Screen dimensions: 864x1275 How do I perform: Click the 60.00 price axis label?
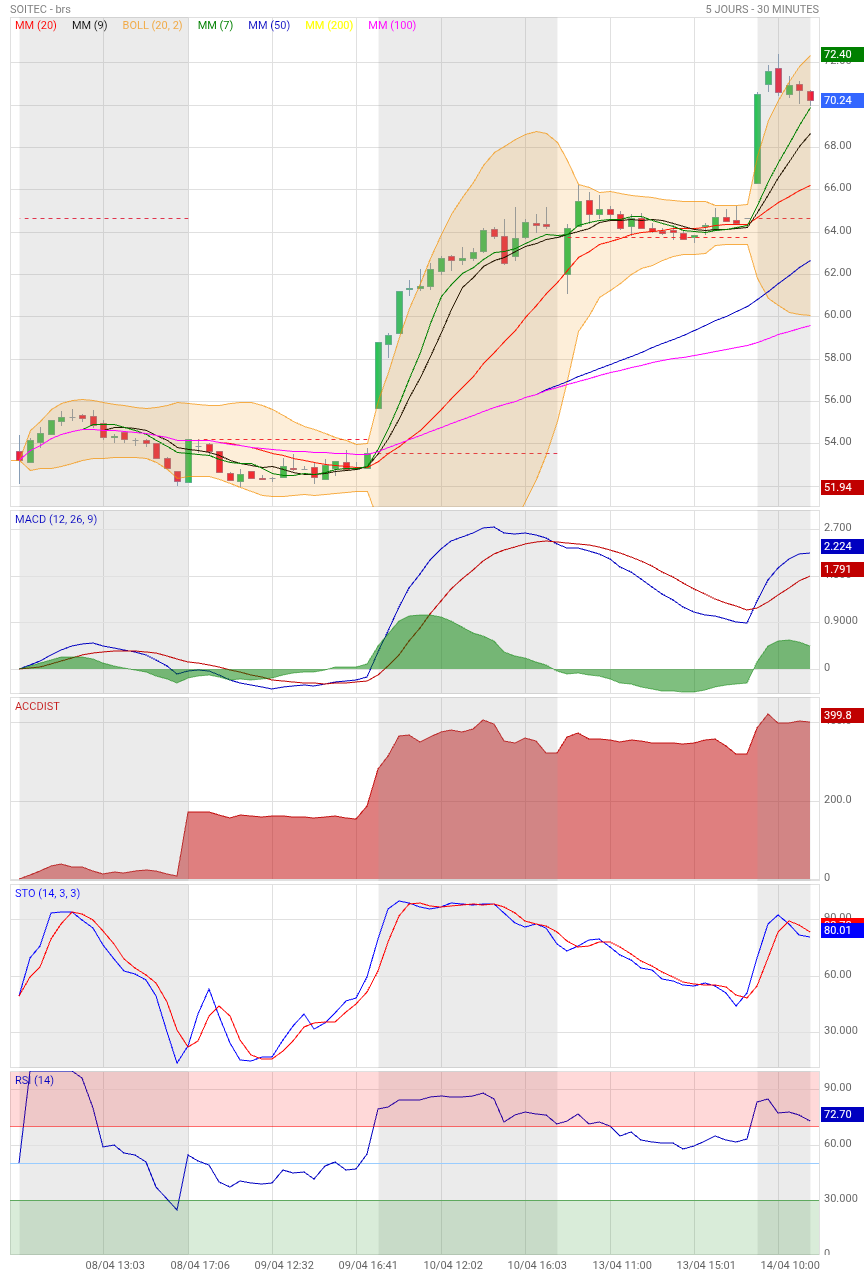coord(837,315)
